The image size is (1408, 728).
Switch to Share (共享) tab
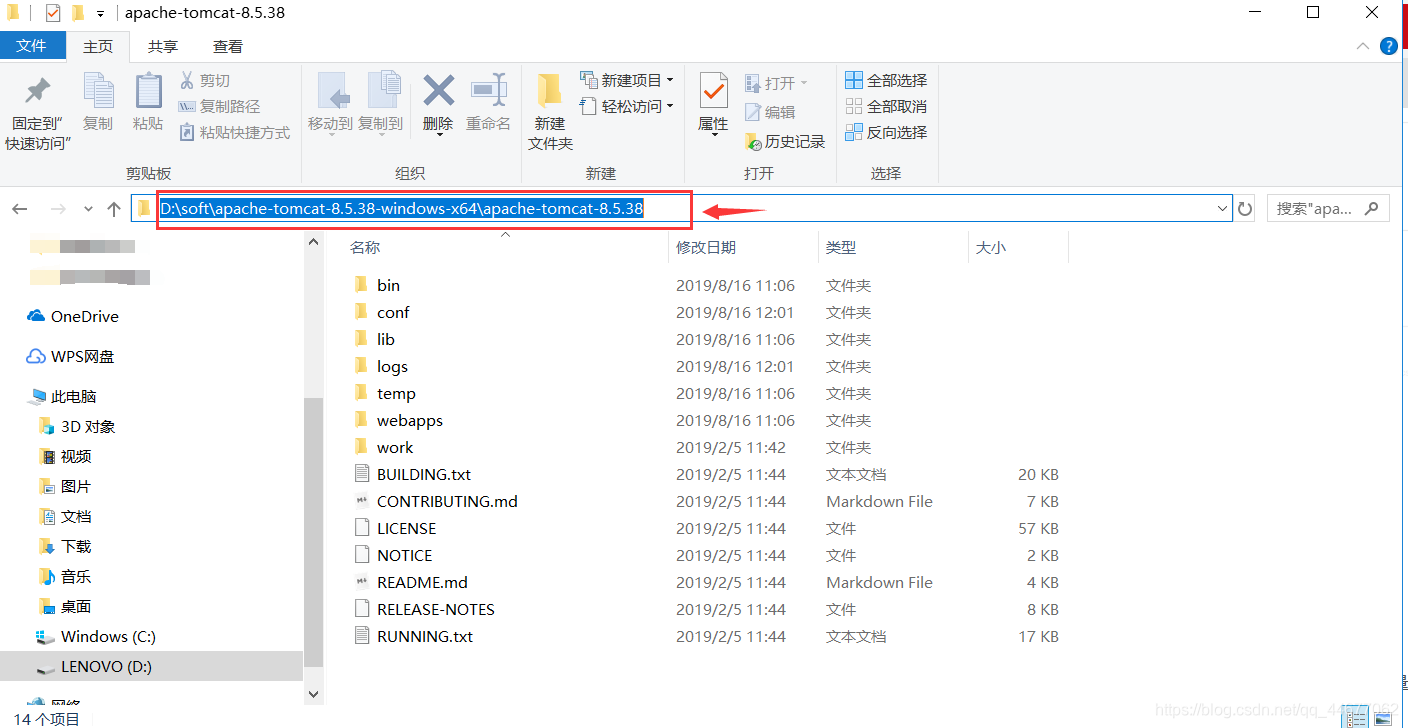click(163, 46)
